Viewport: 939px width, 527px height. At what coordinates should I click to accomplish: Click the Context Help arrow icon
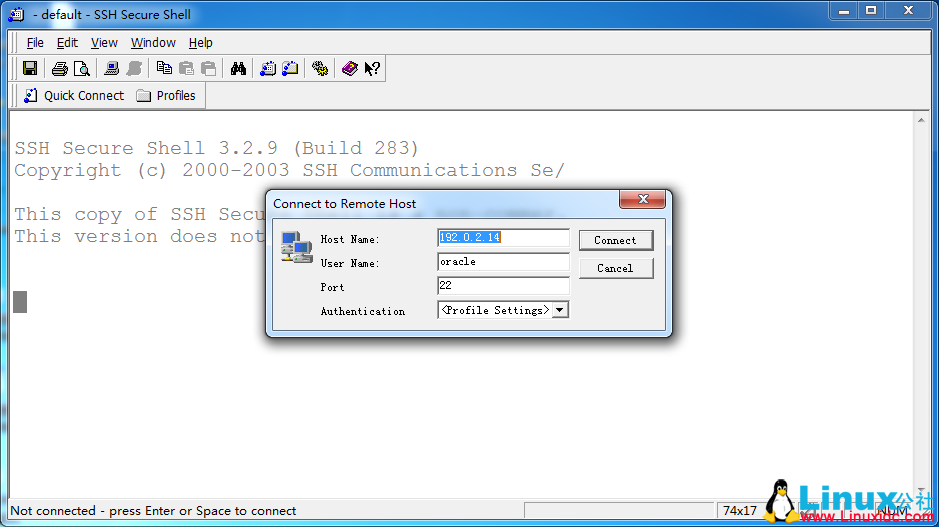click(x=372, y=68)
